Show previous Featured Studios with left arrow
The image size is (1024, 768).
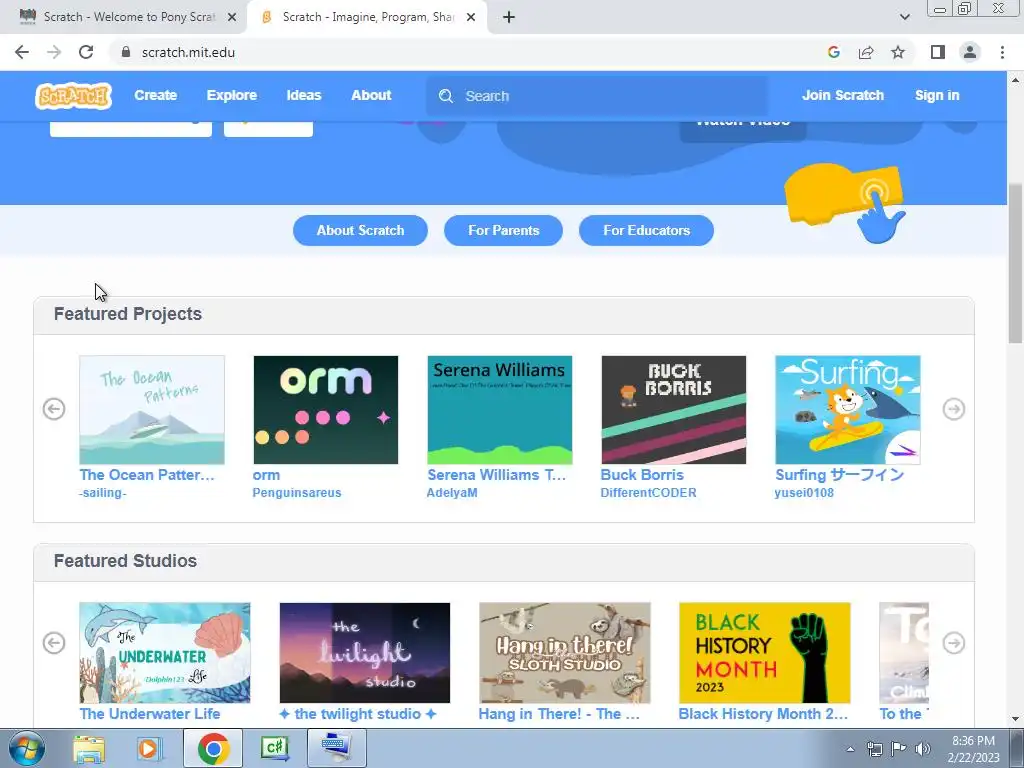pos(54,643)
